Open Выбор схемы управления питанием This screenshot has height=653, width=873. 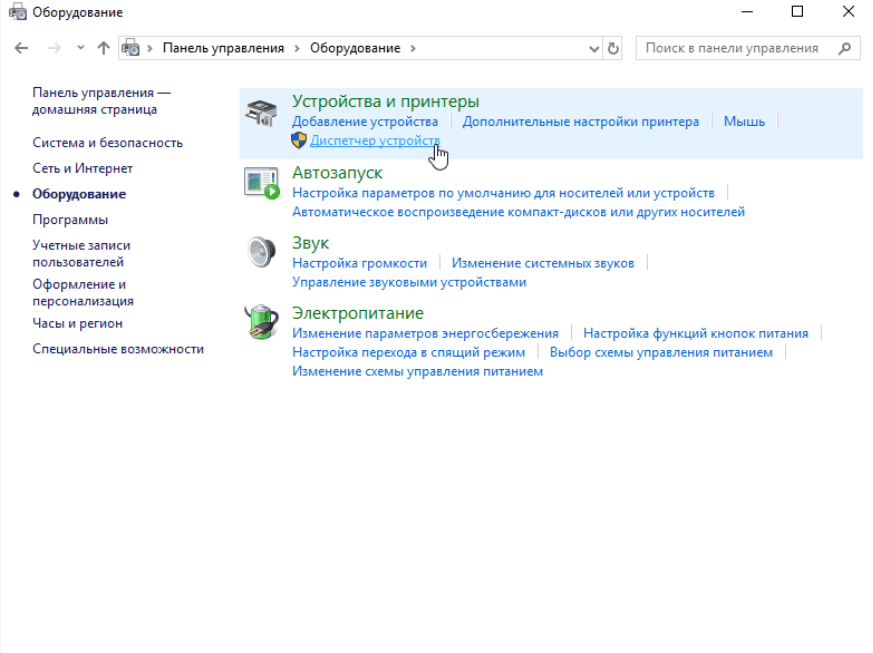pos(661,352)
